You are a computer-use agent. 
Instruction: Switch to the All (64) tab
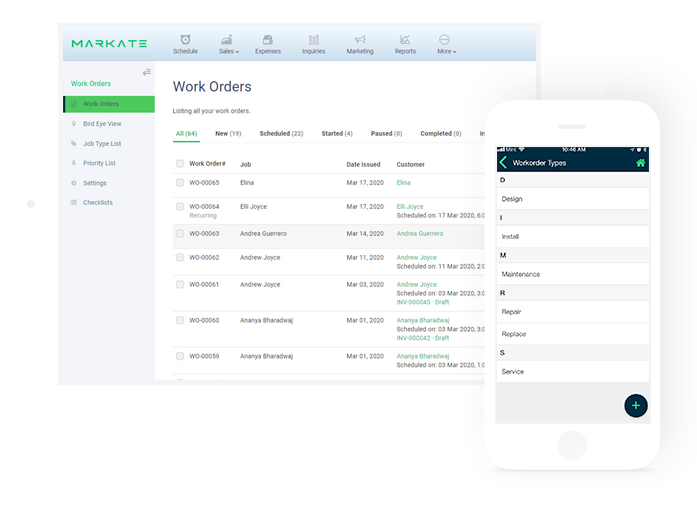pos(186,133)
